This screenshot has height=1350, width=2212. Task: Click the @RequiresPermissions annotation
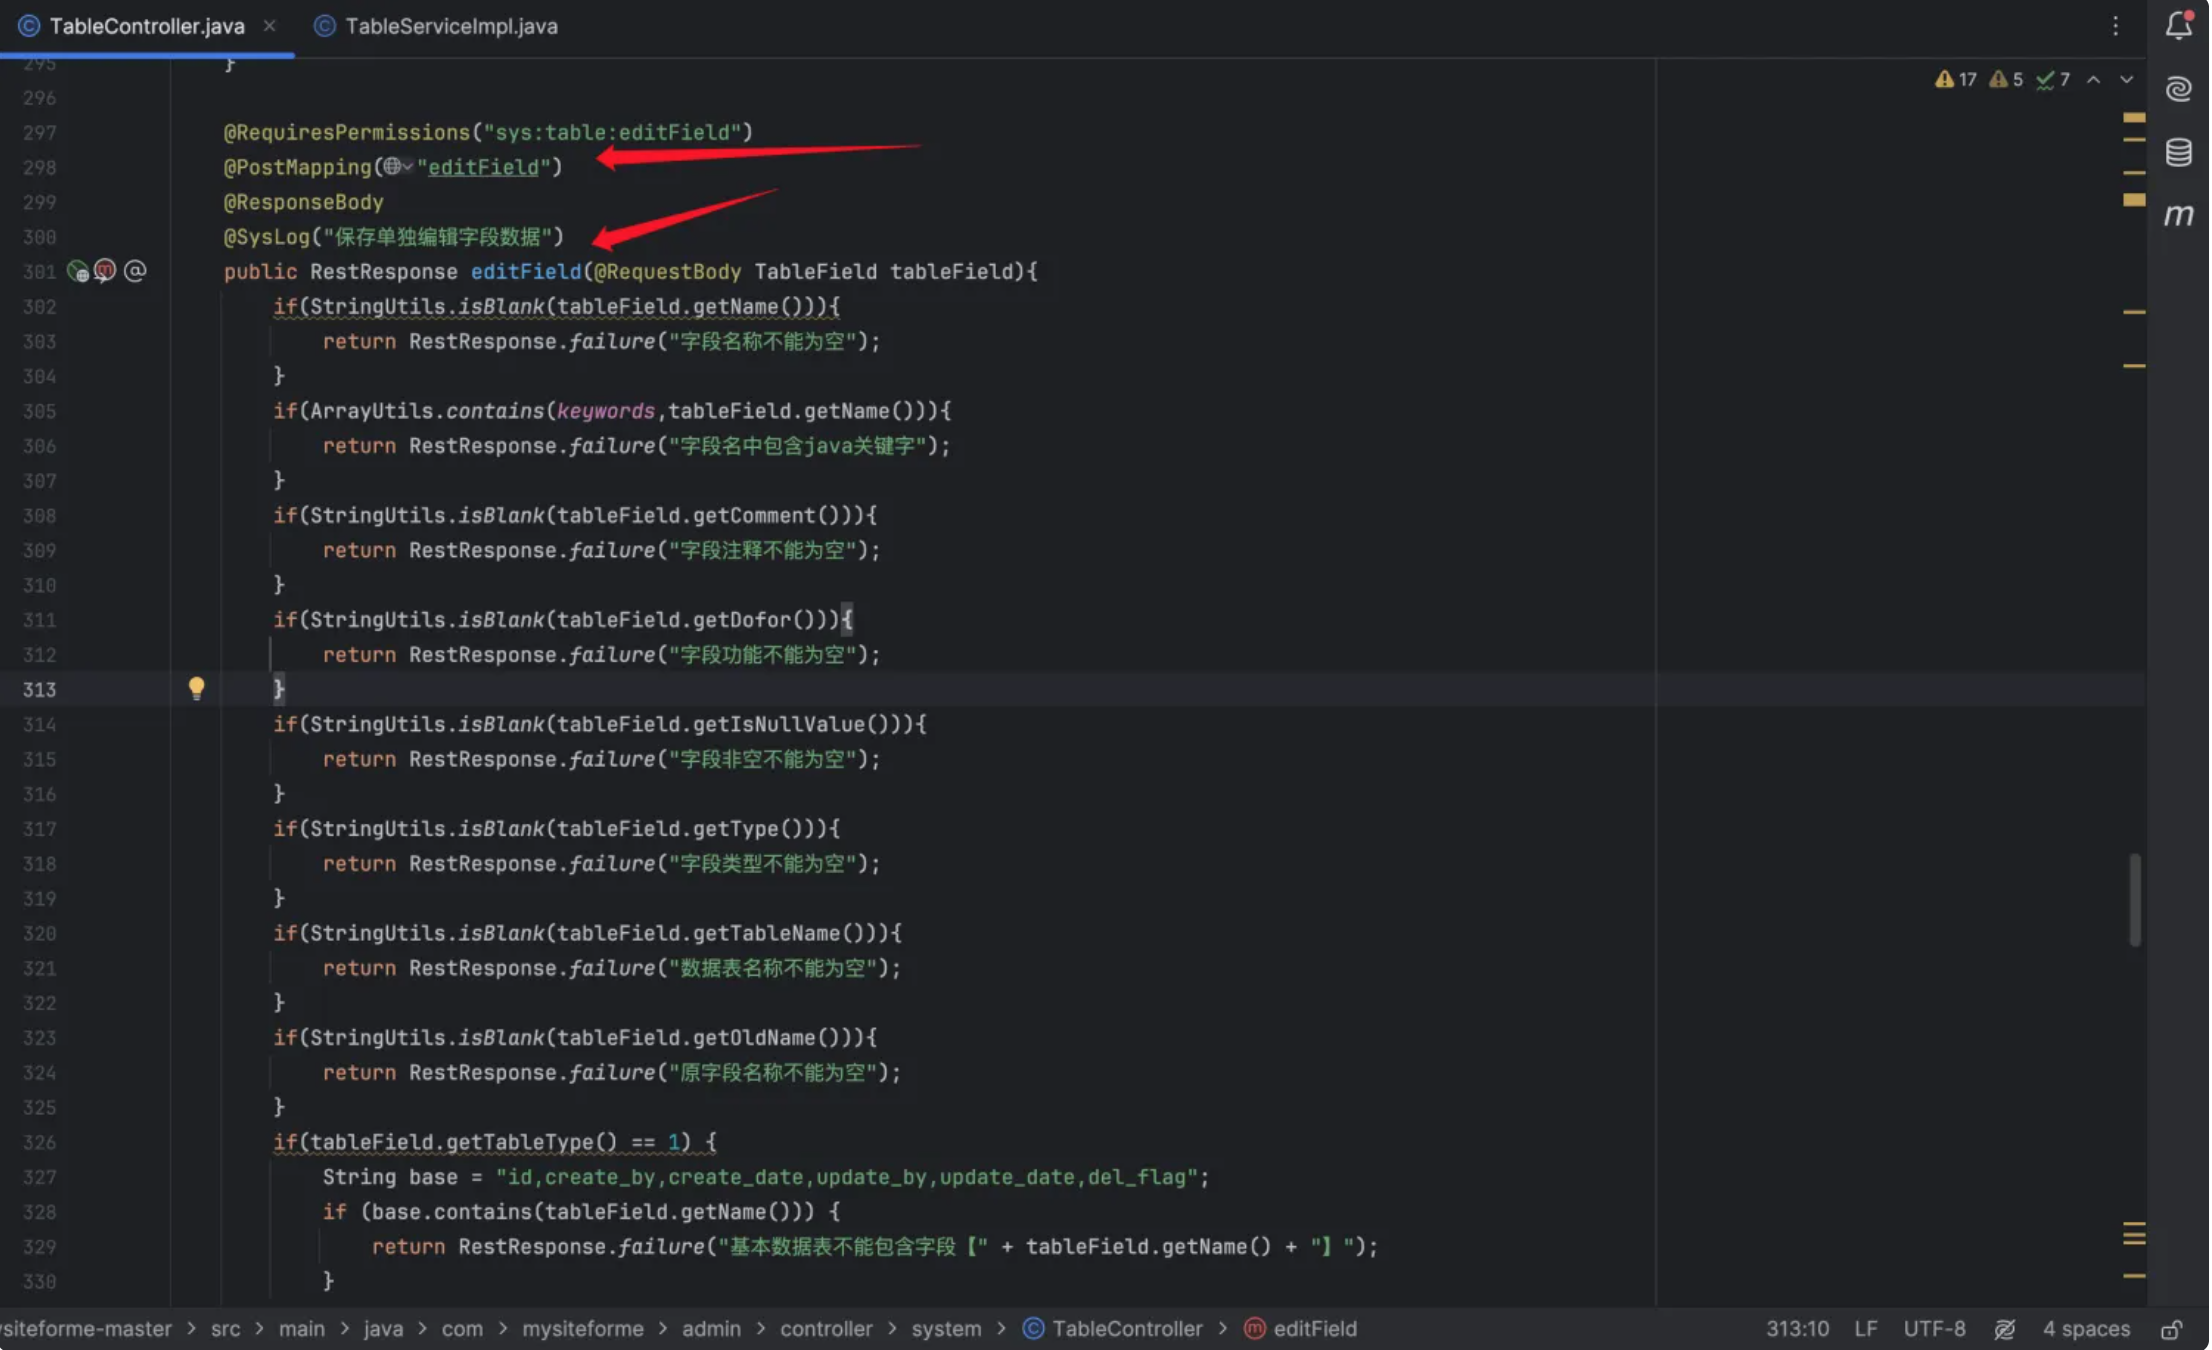tap(347, 132)
